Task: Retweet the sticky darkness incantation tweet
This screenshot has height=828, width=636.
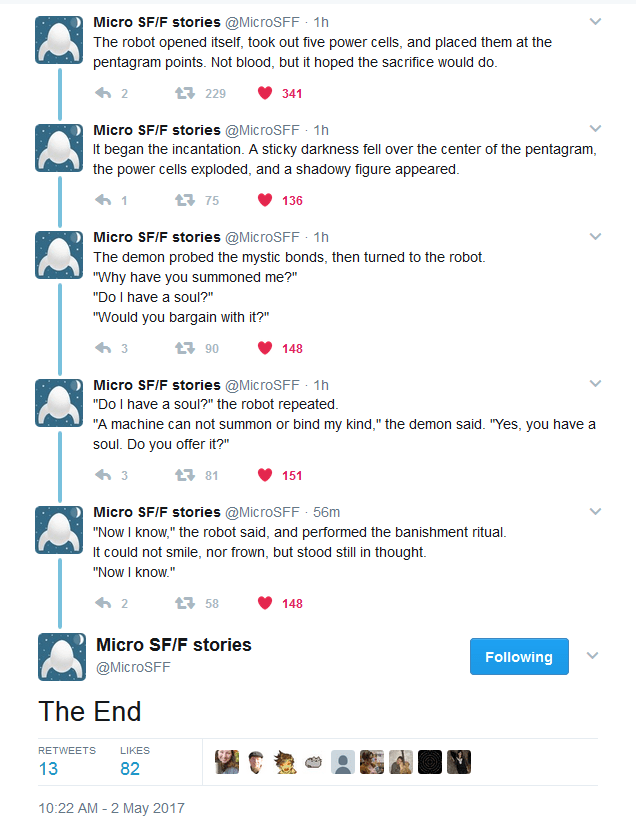Action: point(184,200)
